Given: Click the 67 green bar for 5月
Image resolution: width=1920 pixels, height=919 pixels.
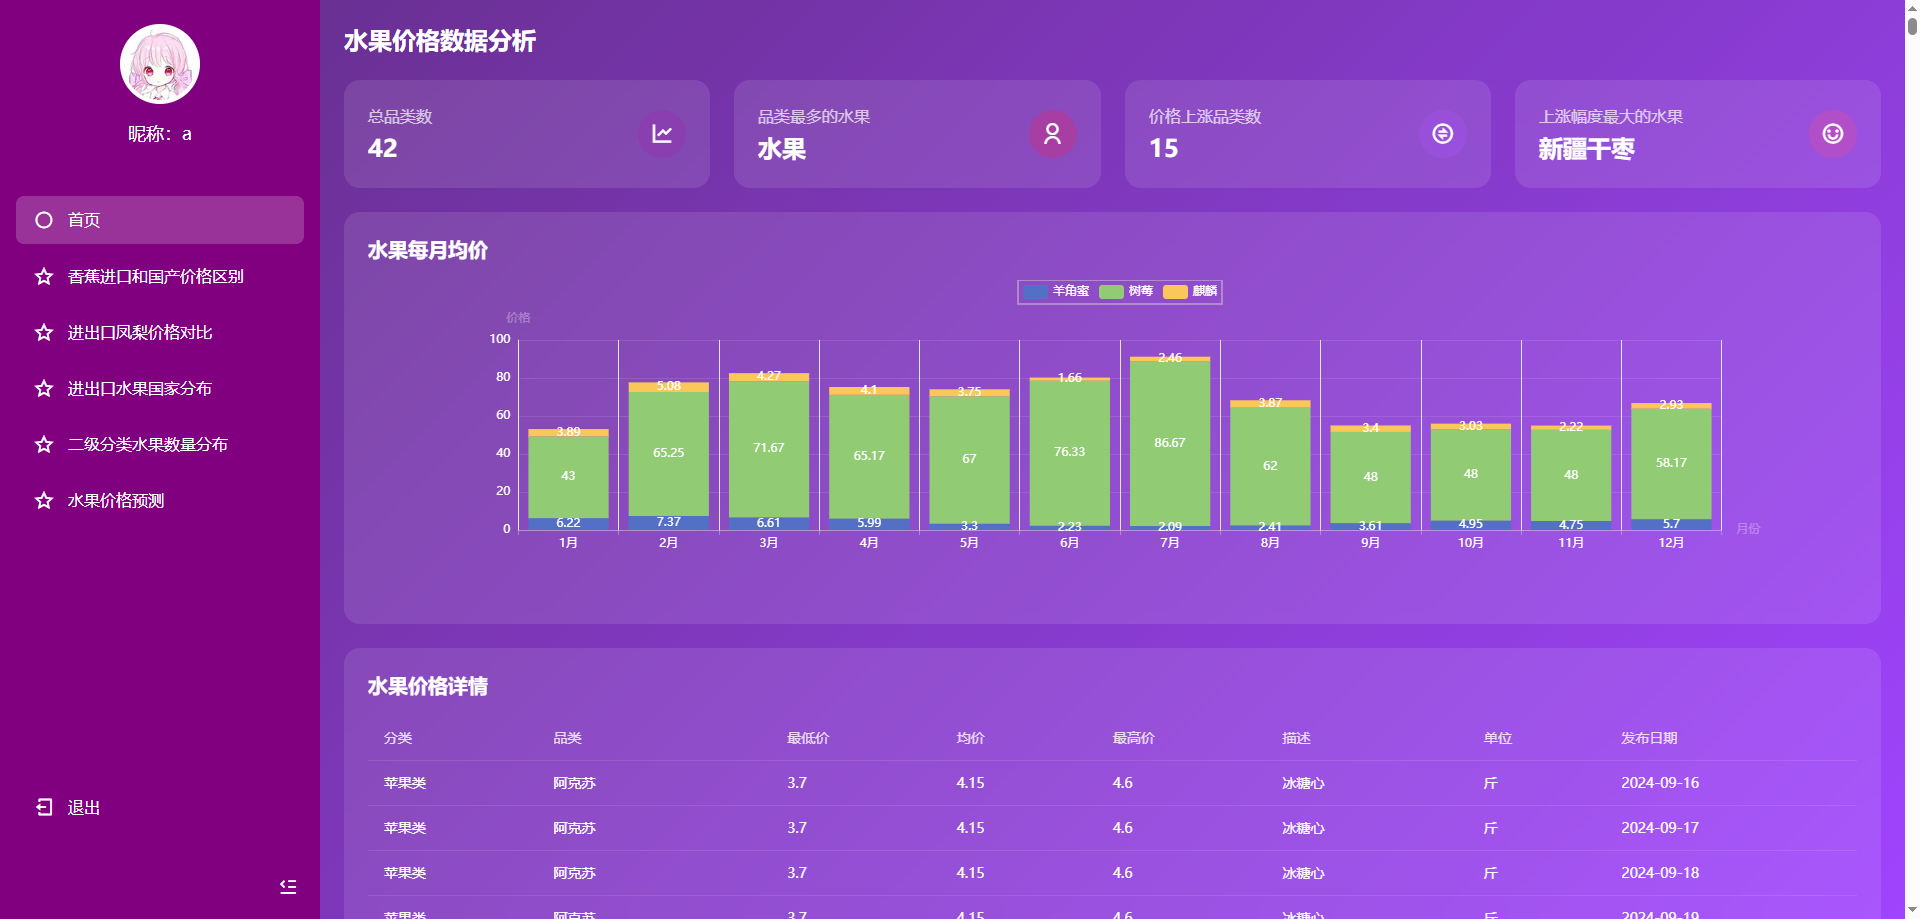Looking at the screenshot, I should point(969,460).
